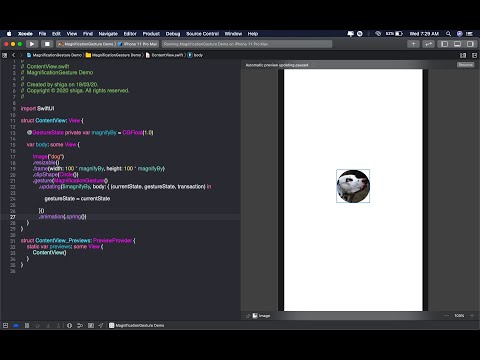This screenshot has width=480, height=360.
Task: Zoom out the preview canvas
Action: click(x=446, y=315)
